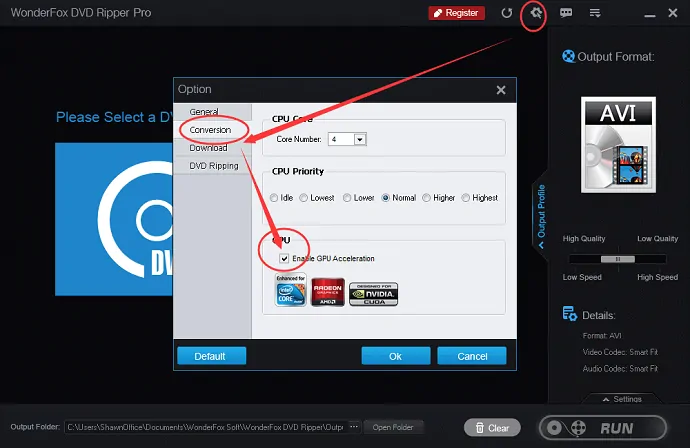The width and height of the screenshot is (690, 448).
Task: Toggle Enable GPU Acceleration checkbox
Action: point(284,258)
